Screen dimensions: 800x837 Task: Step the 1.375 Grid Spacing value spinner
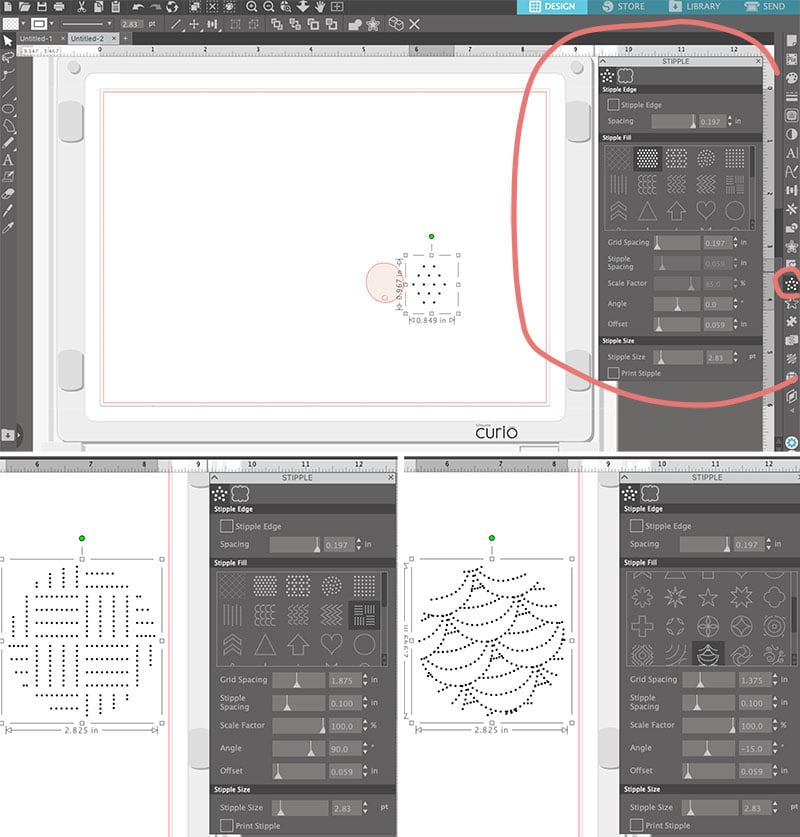tap(775, 680)
